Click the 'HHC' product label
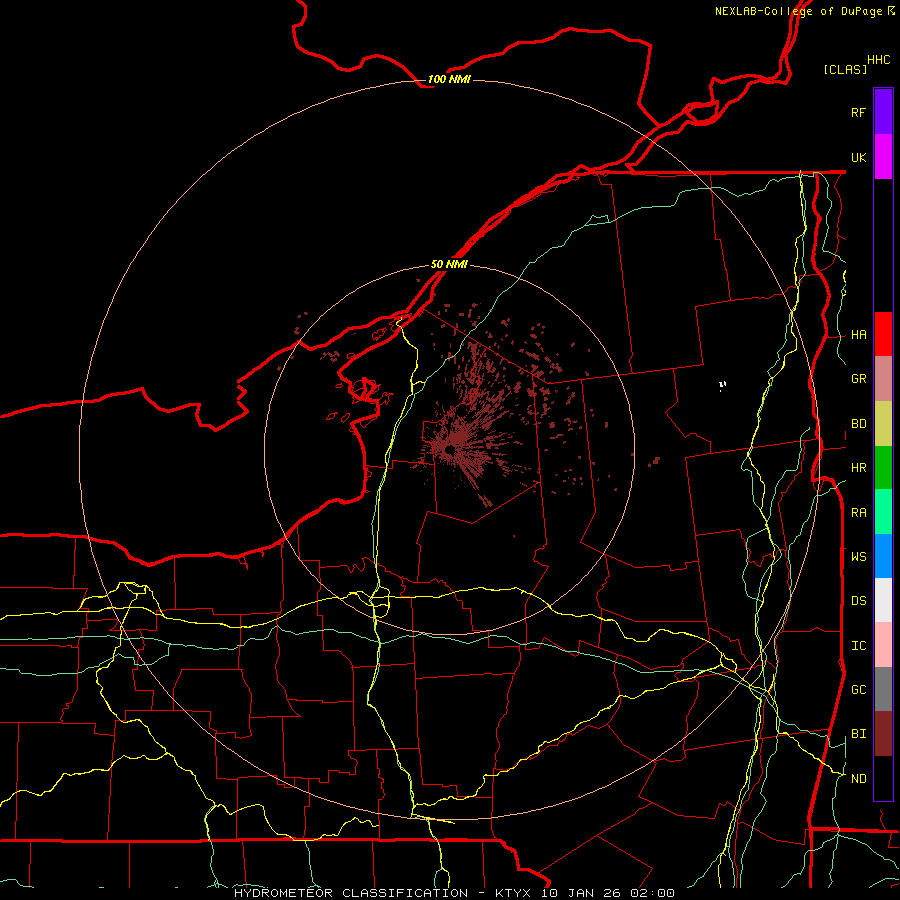The image size is (900, 900). click(878, 60)
